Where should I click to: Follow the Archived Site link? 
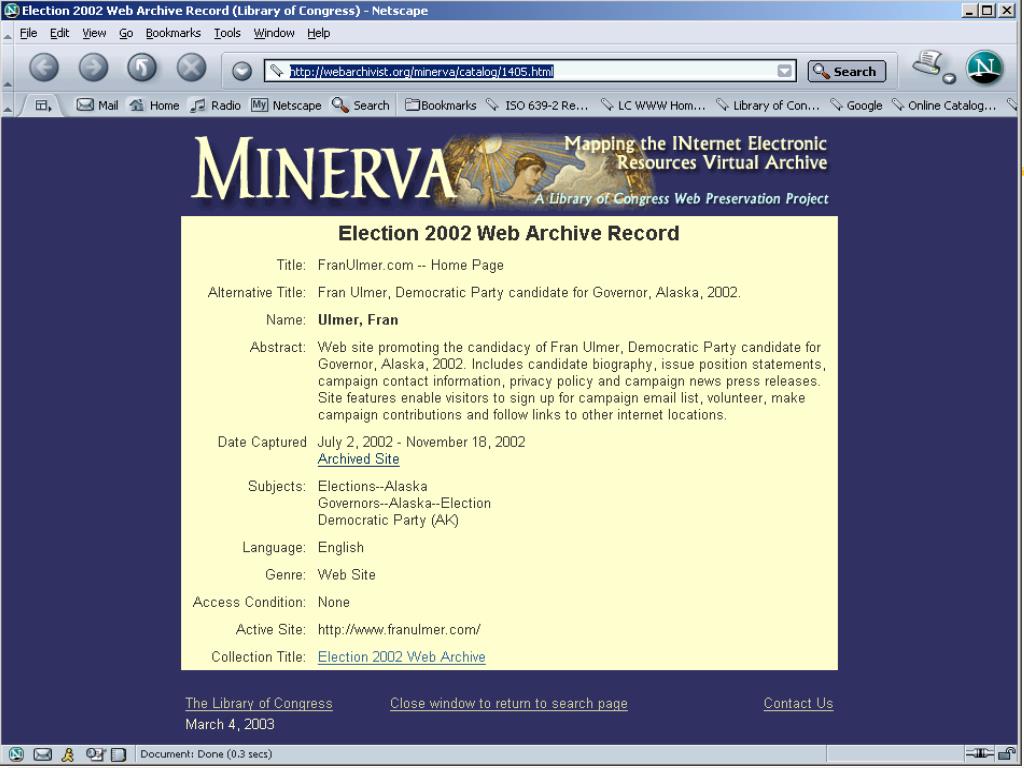coord(359,459)
